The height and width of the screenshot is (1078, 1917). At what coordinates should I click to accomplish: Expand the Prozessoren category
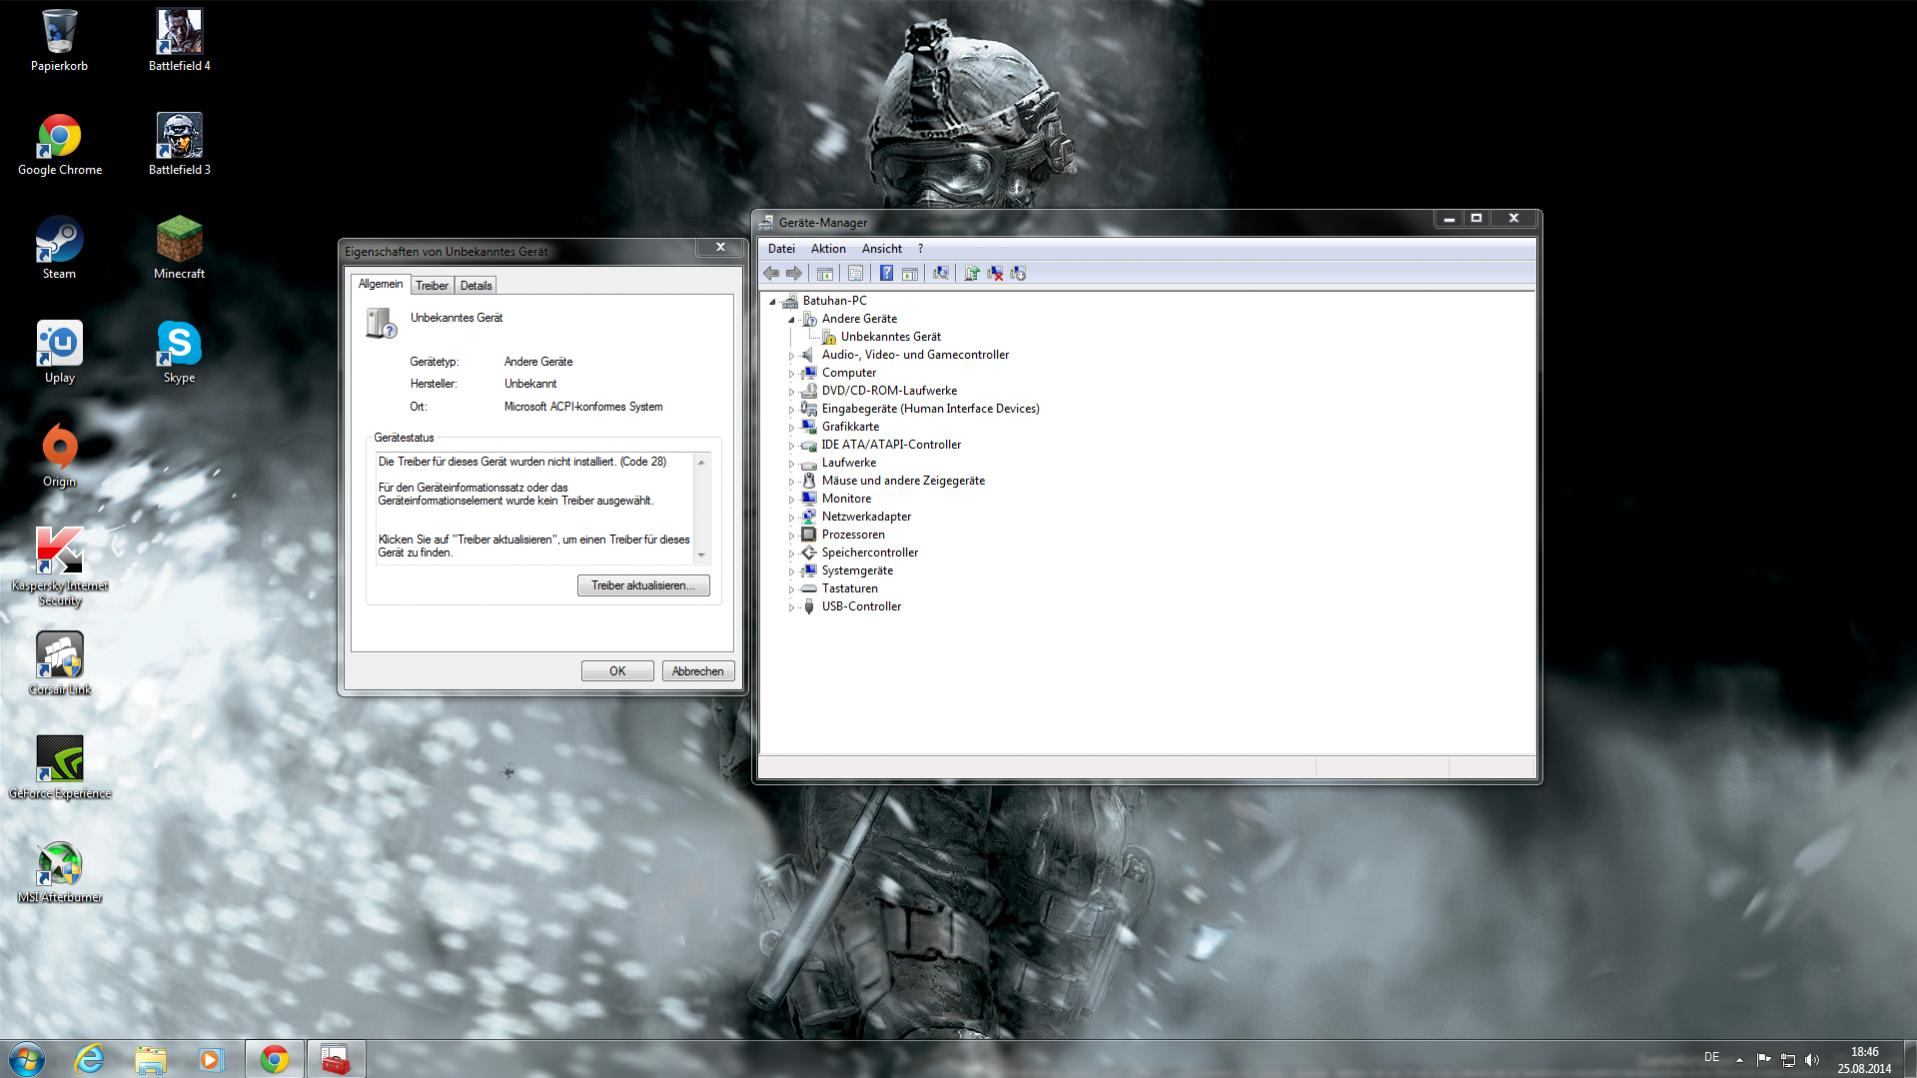791,535
